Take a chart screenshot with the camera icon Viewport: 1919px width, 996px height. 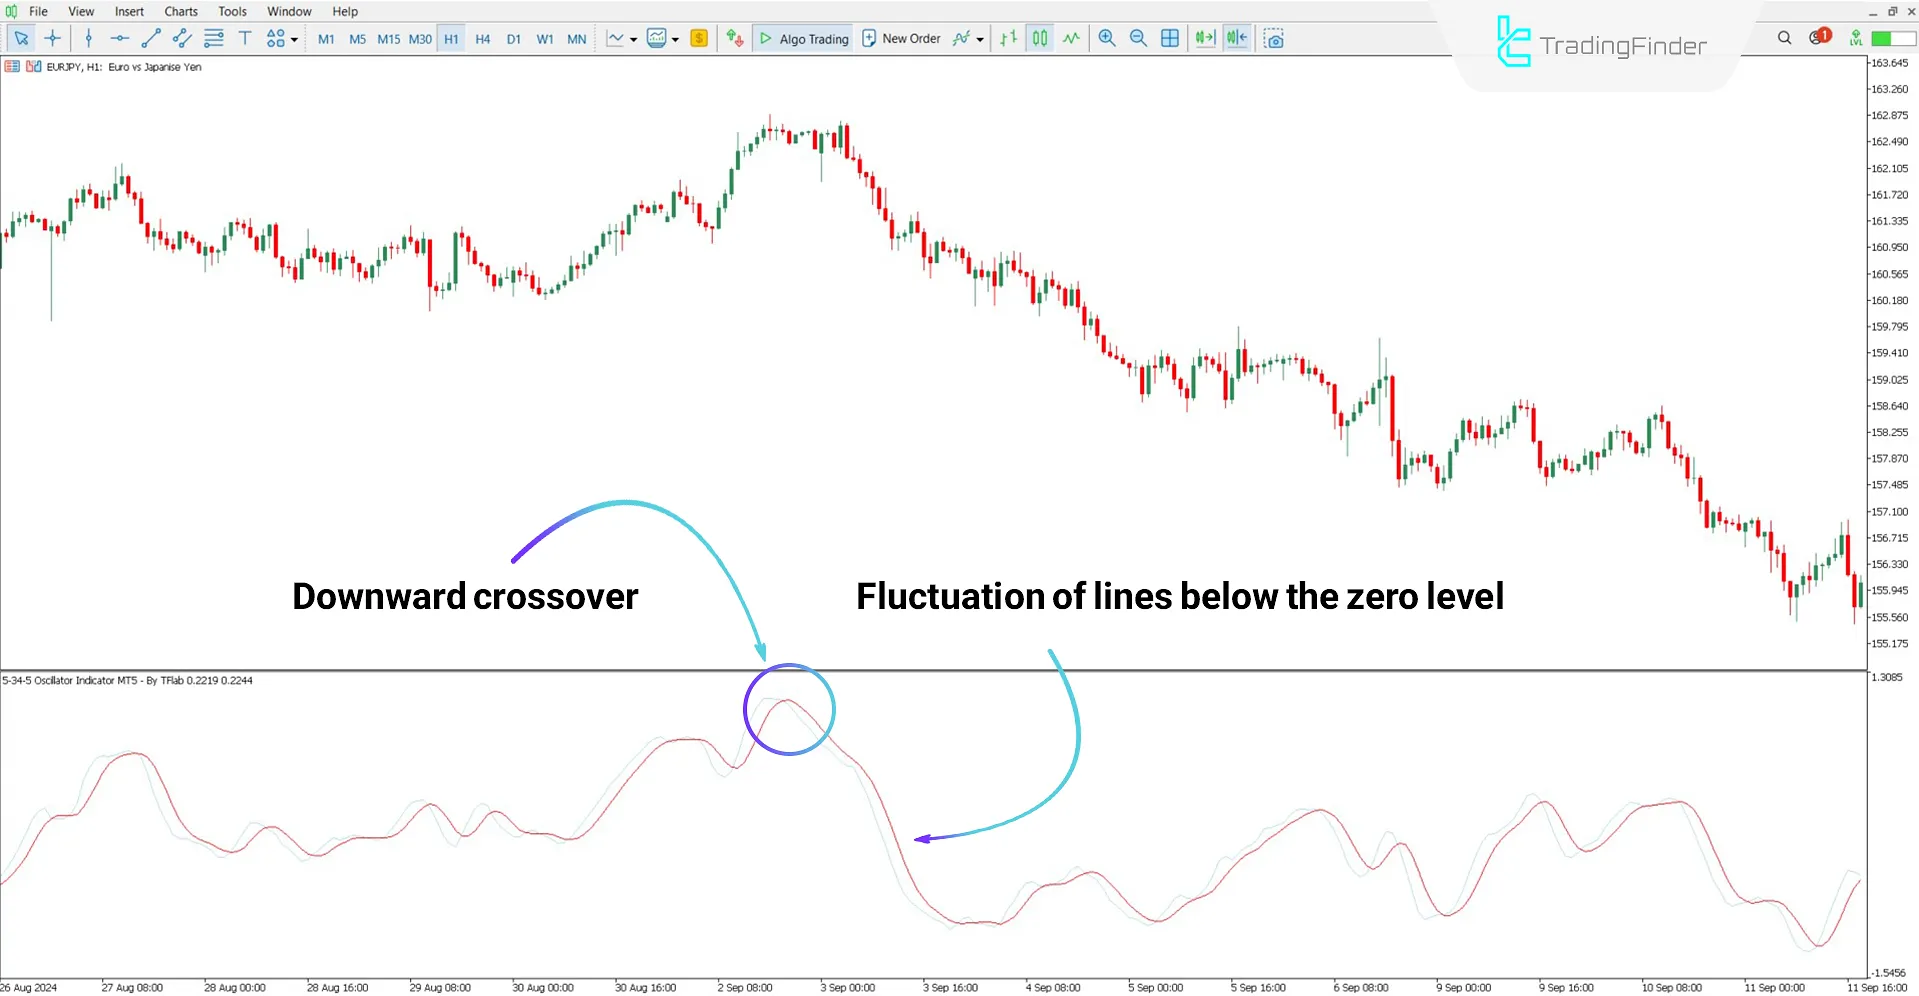pyautogui.click(x=1273, y=38)
